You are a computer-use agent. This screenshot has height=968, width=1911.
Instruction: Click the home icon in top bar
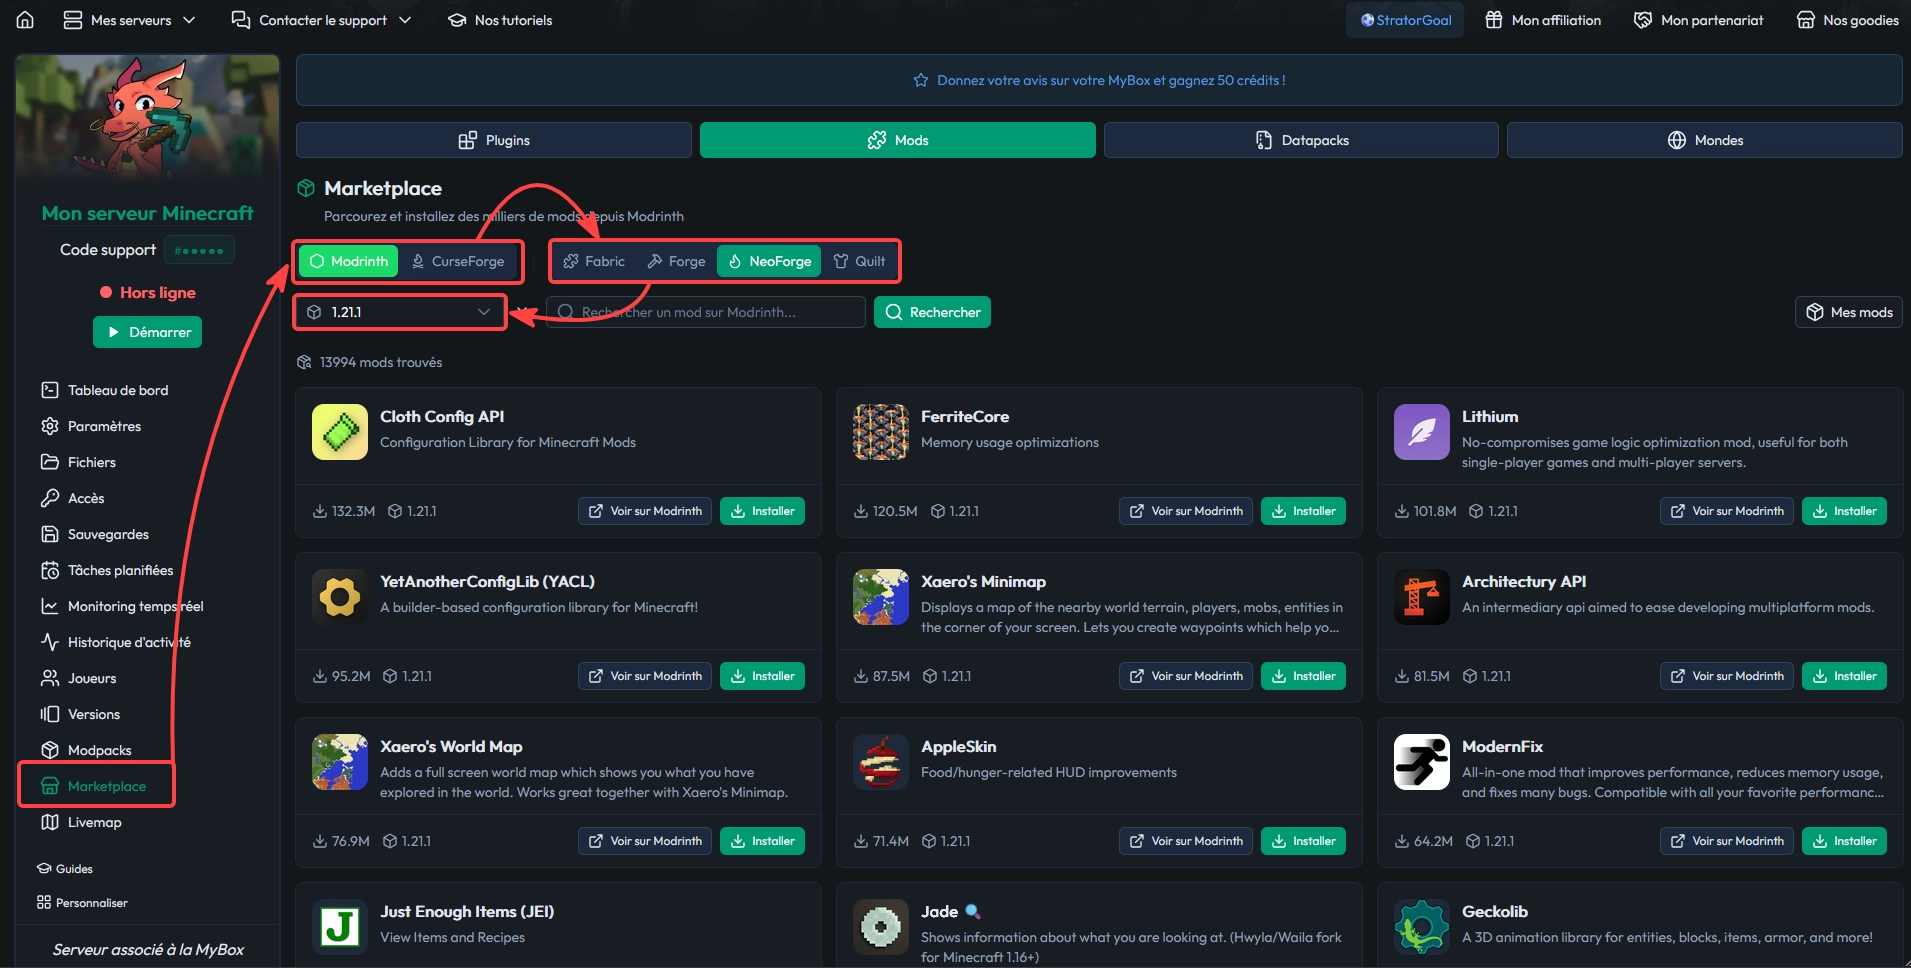click(25, 20)
